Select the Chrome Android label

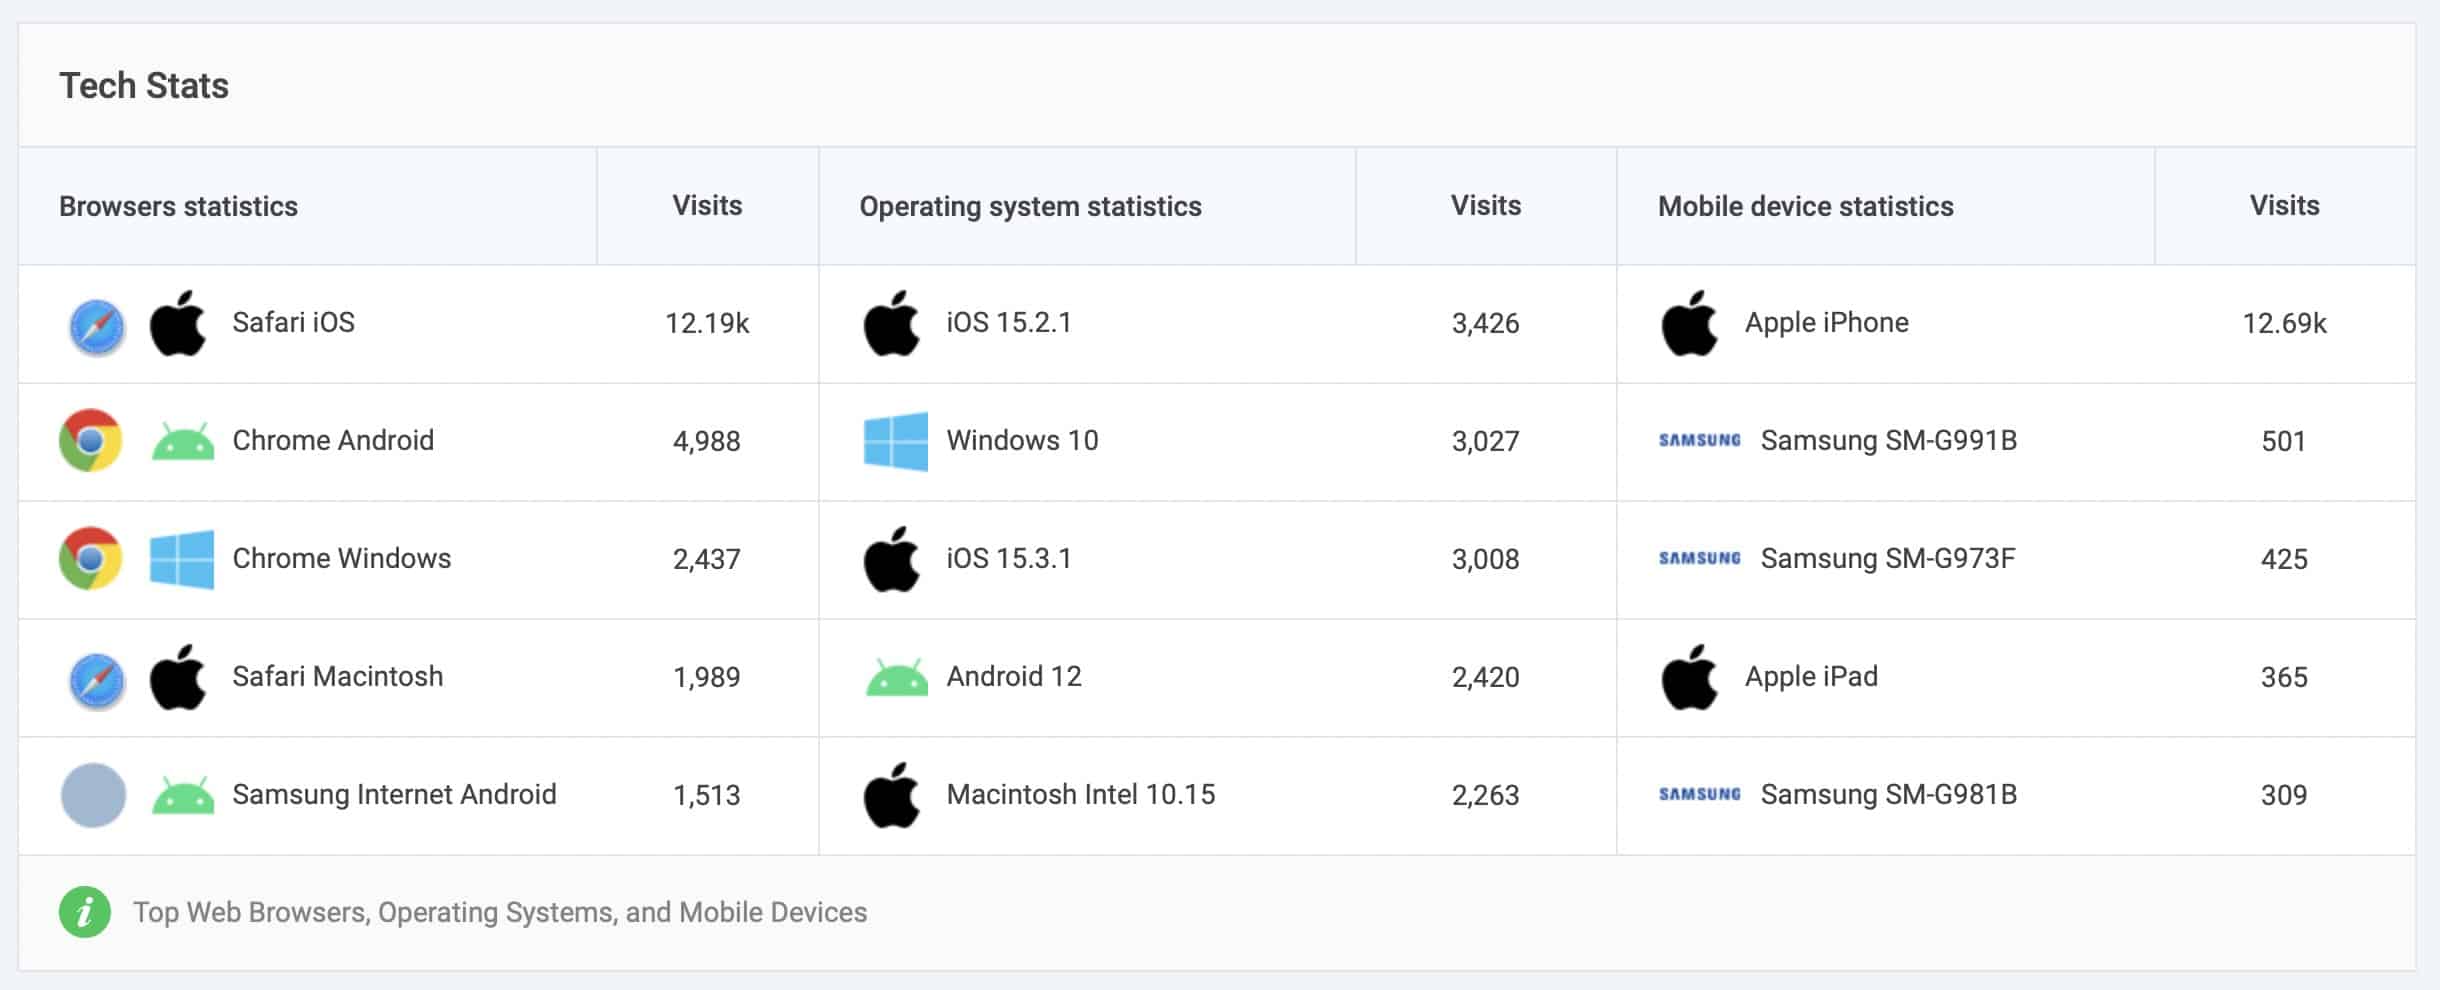click(333, 441)
